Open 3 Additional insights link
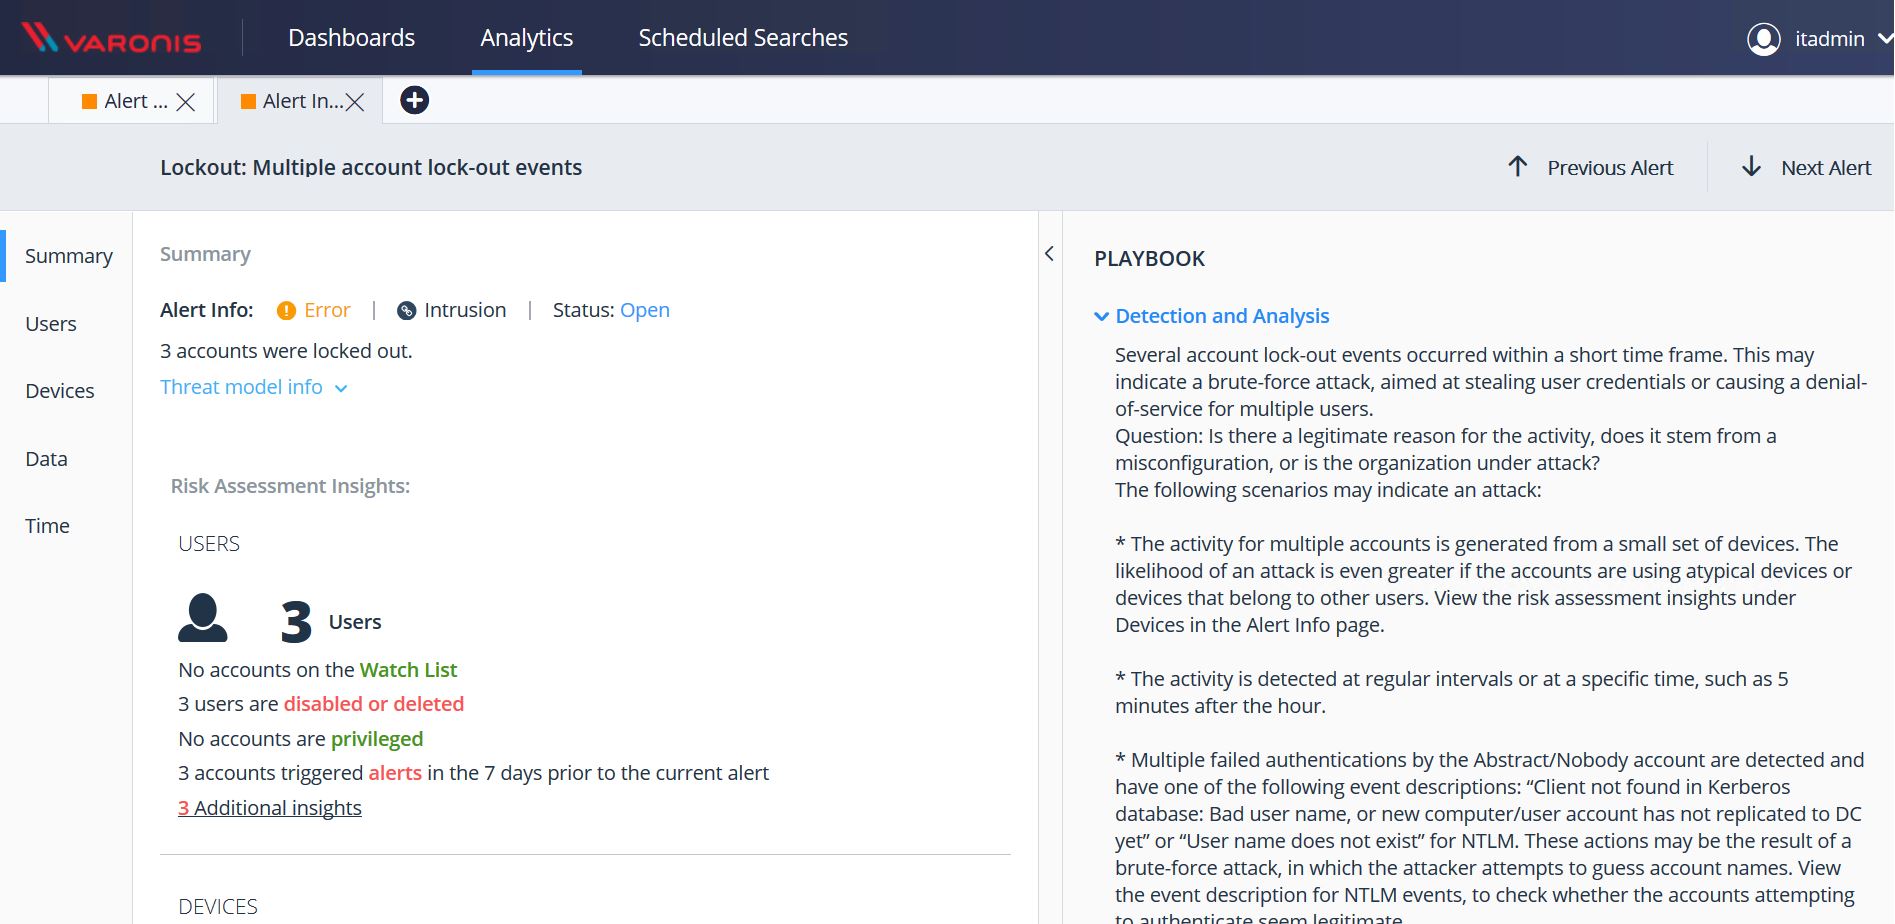 [270, 808]
